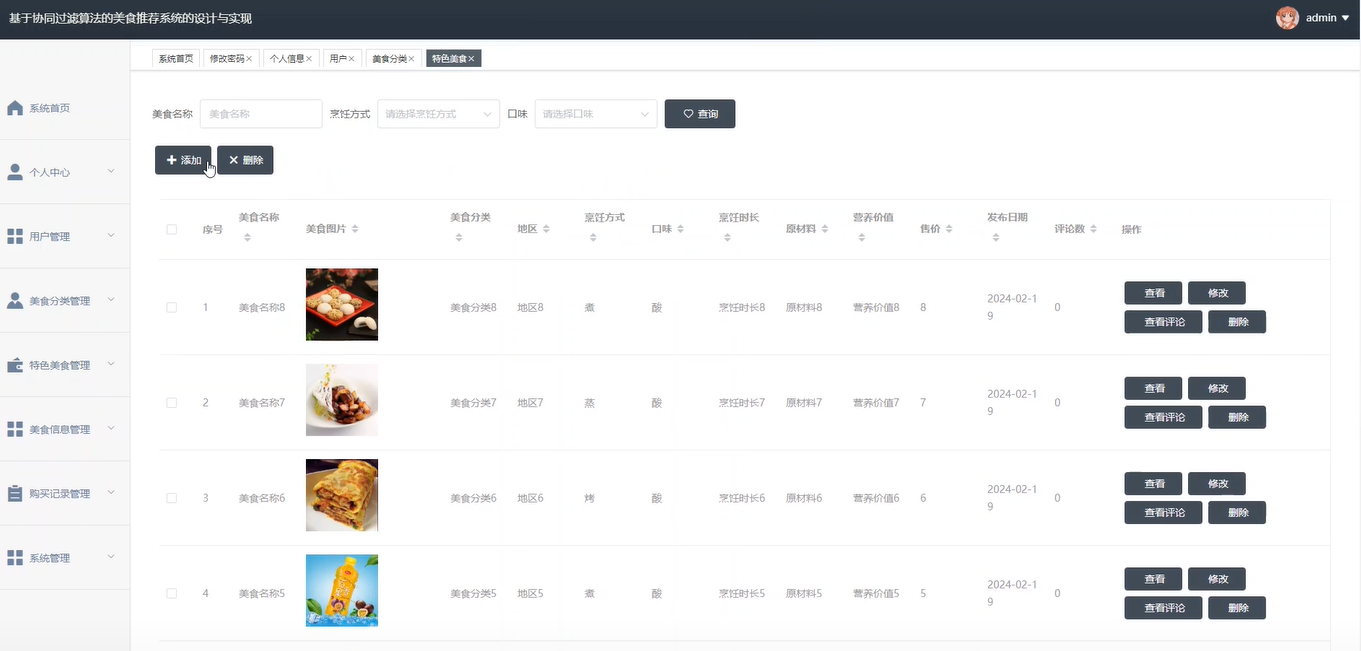Click the 删除 button beside 添加

pyautogui.click(x=245, y=160)
